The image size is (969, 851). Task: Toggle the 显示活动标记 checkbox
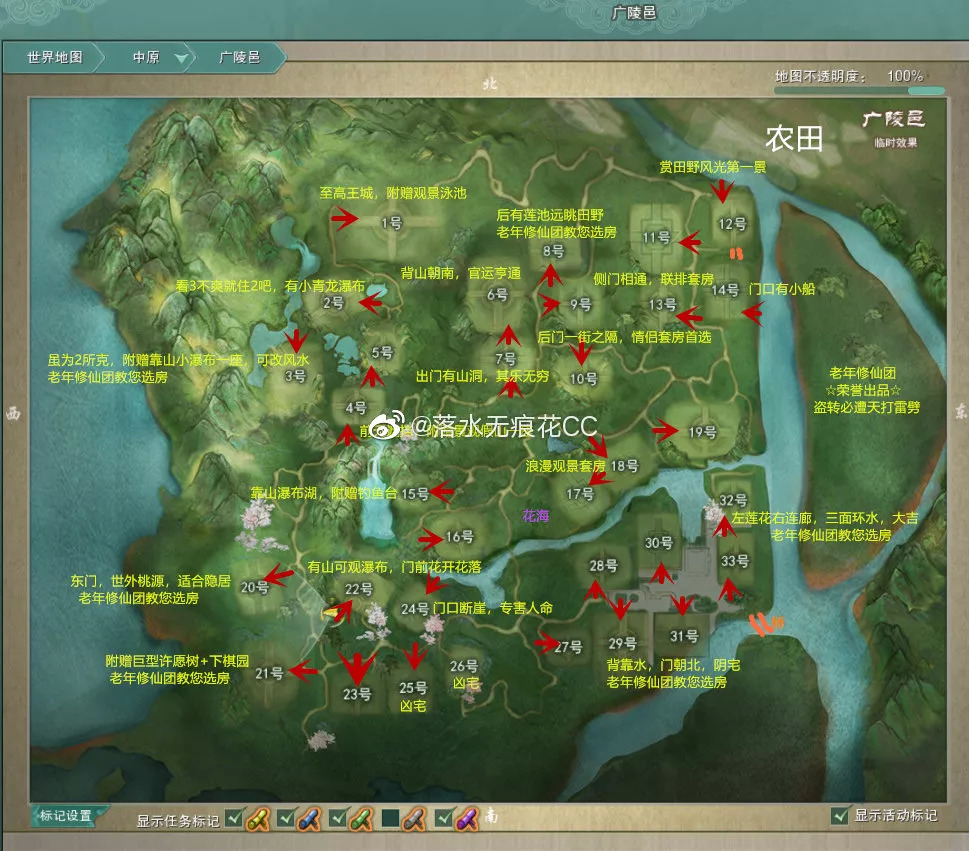839,816
